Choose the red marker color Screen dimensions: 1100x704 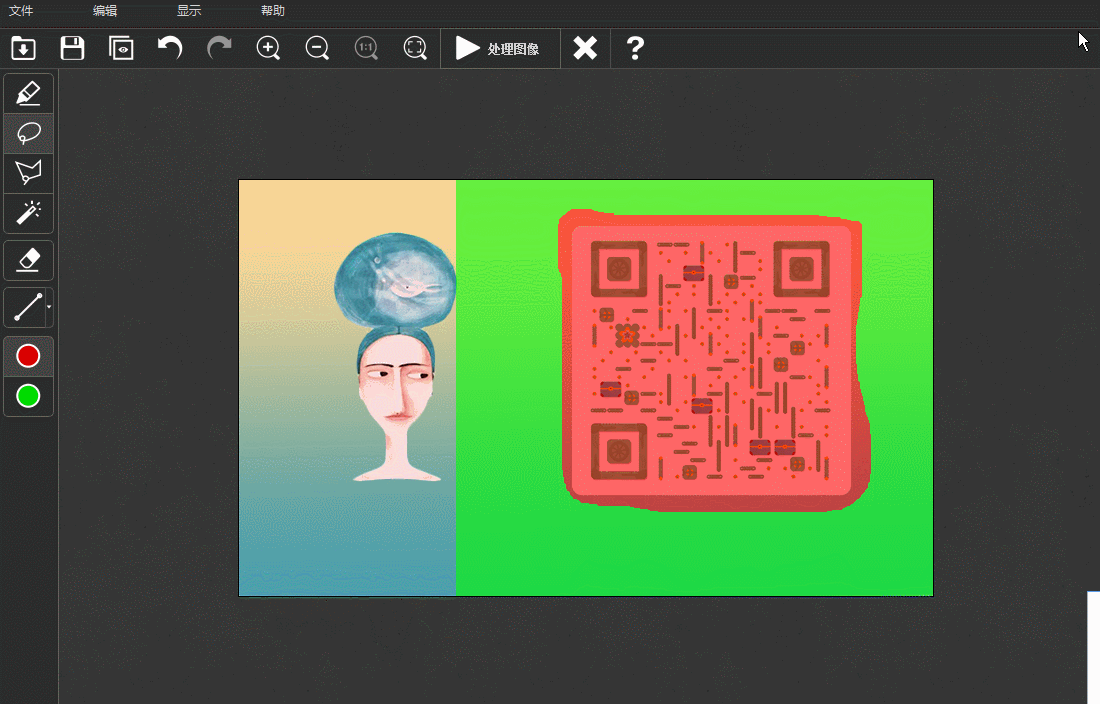pos(28,356)
